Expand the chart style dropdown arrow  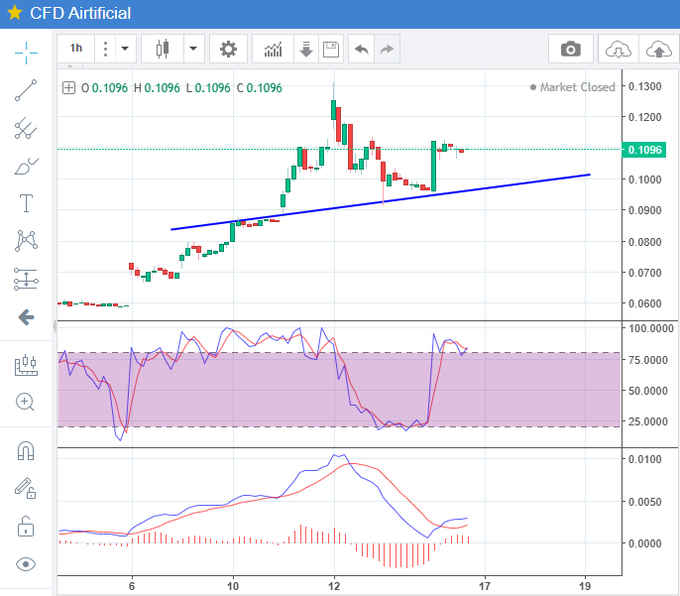click(x=193, y=49)
